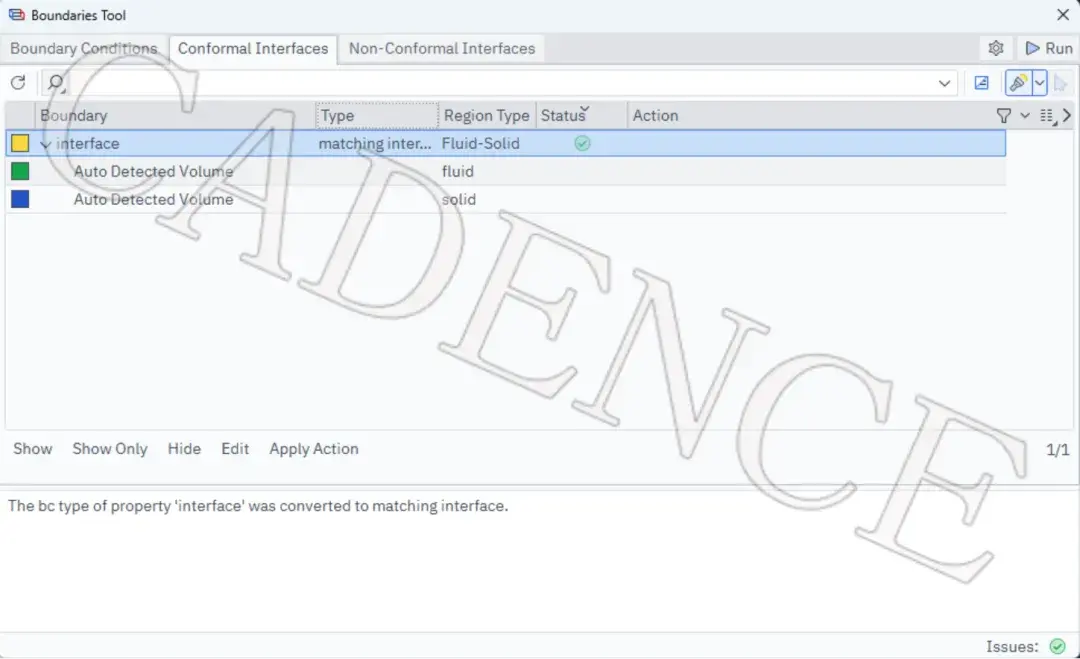This screenshot has width=1080, height=659.
Task: Open the settings gear icon
Action: click(995, 48)
